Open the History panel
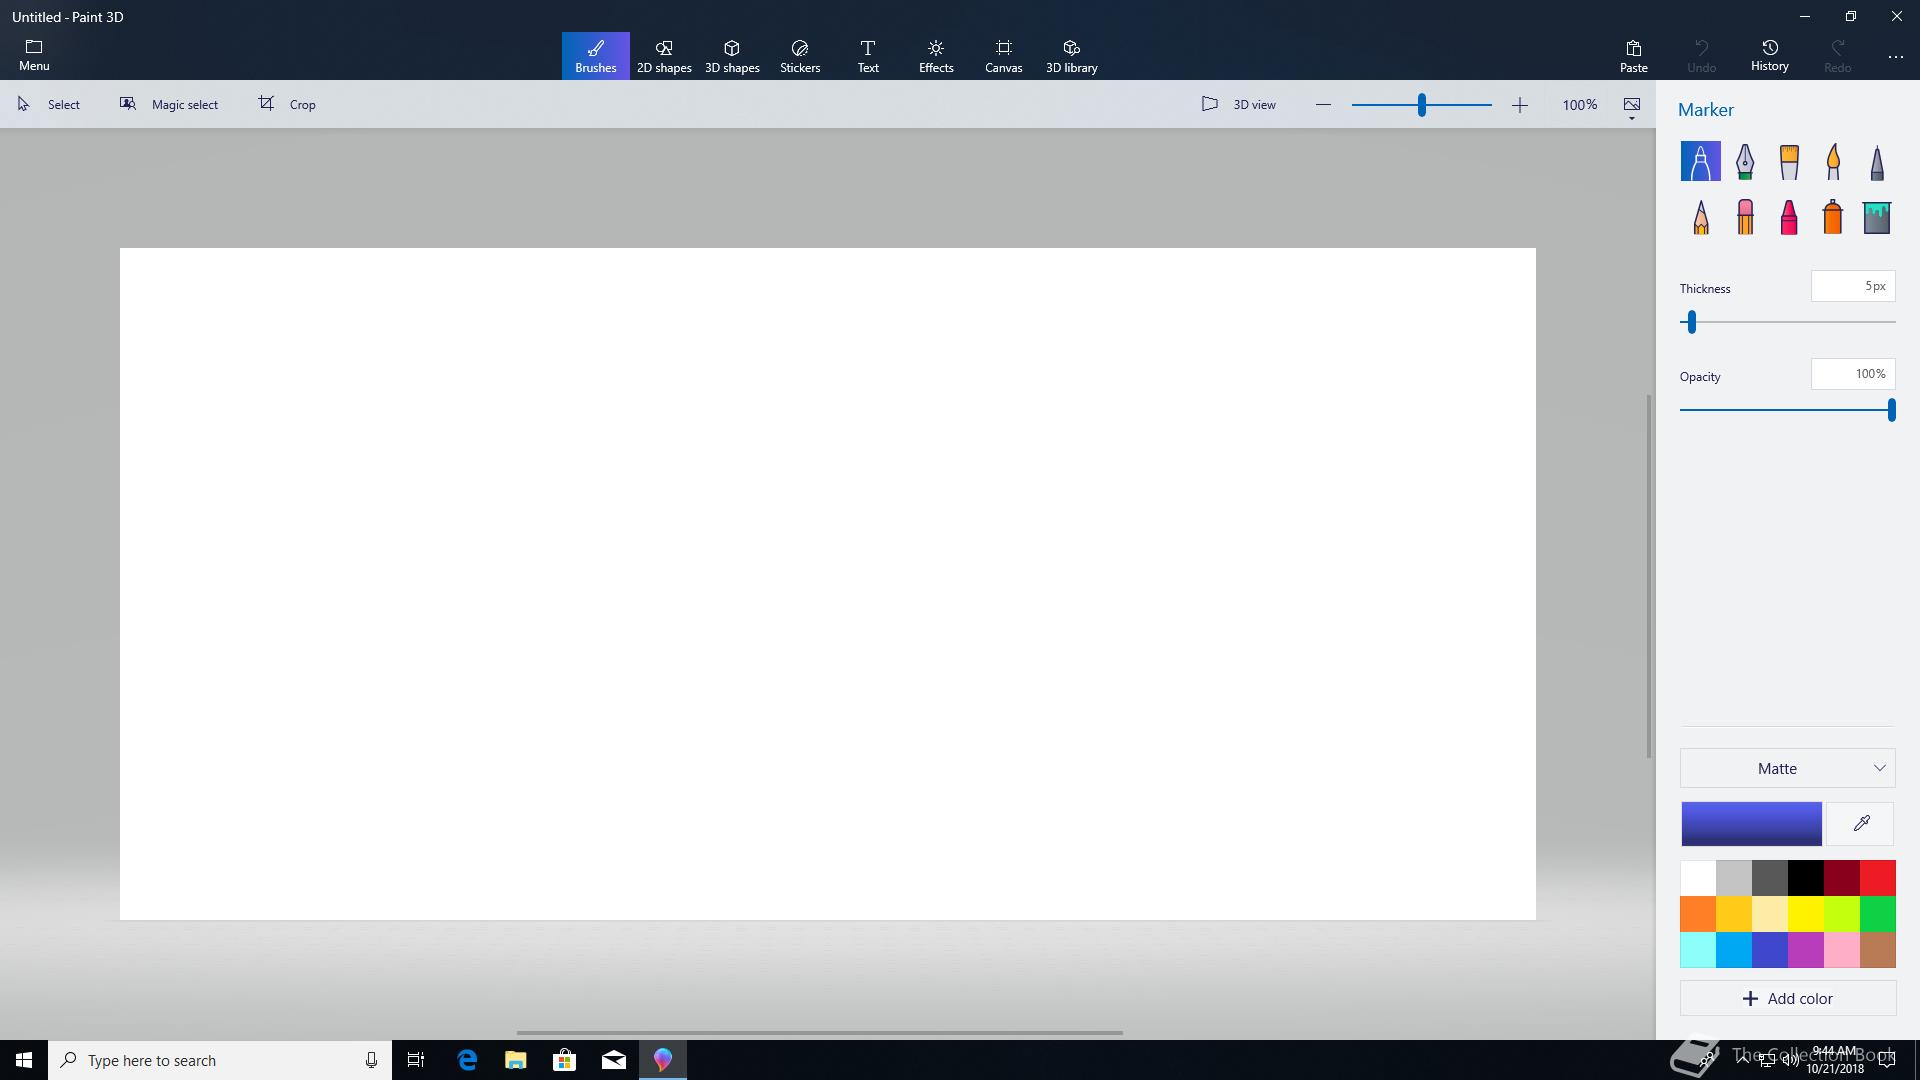Screen dimensions: 1920x1080 click(x=1769, y=55)
